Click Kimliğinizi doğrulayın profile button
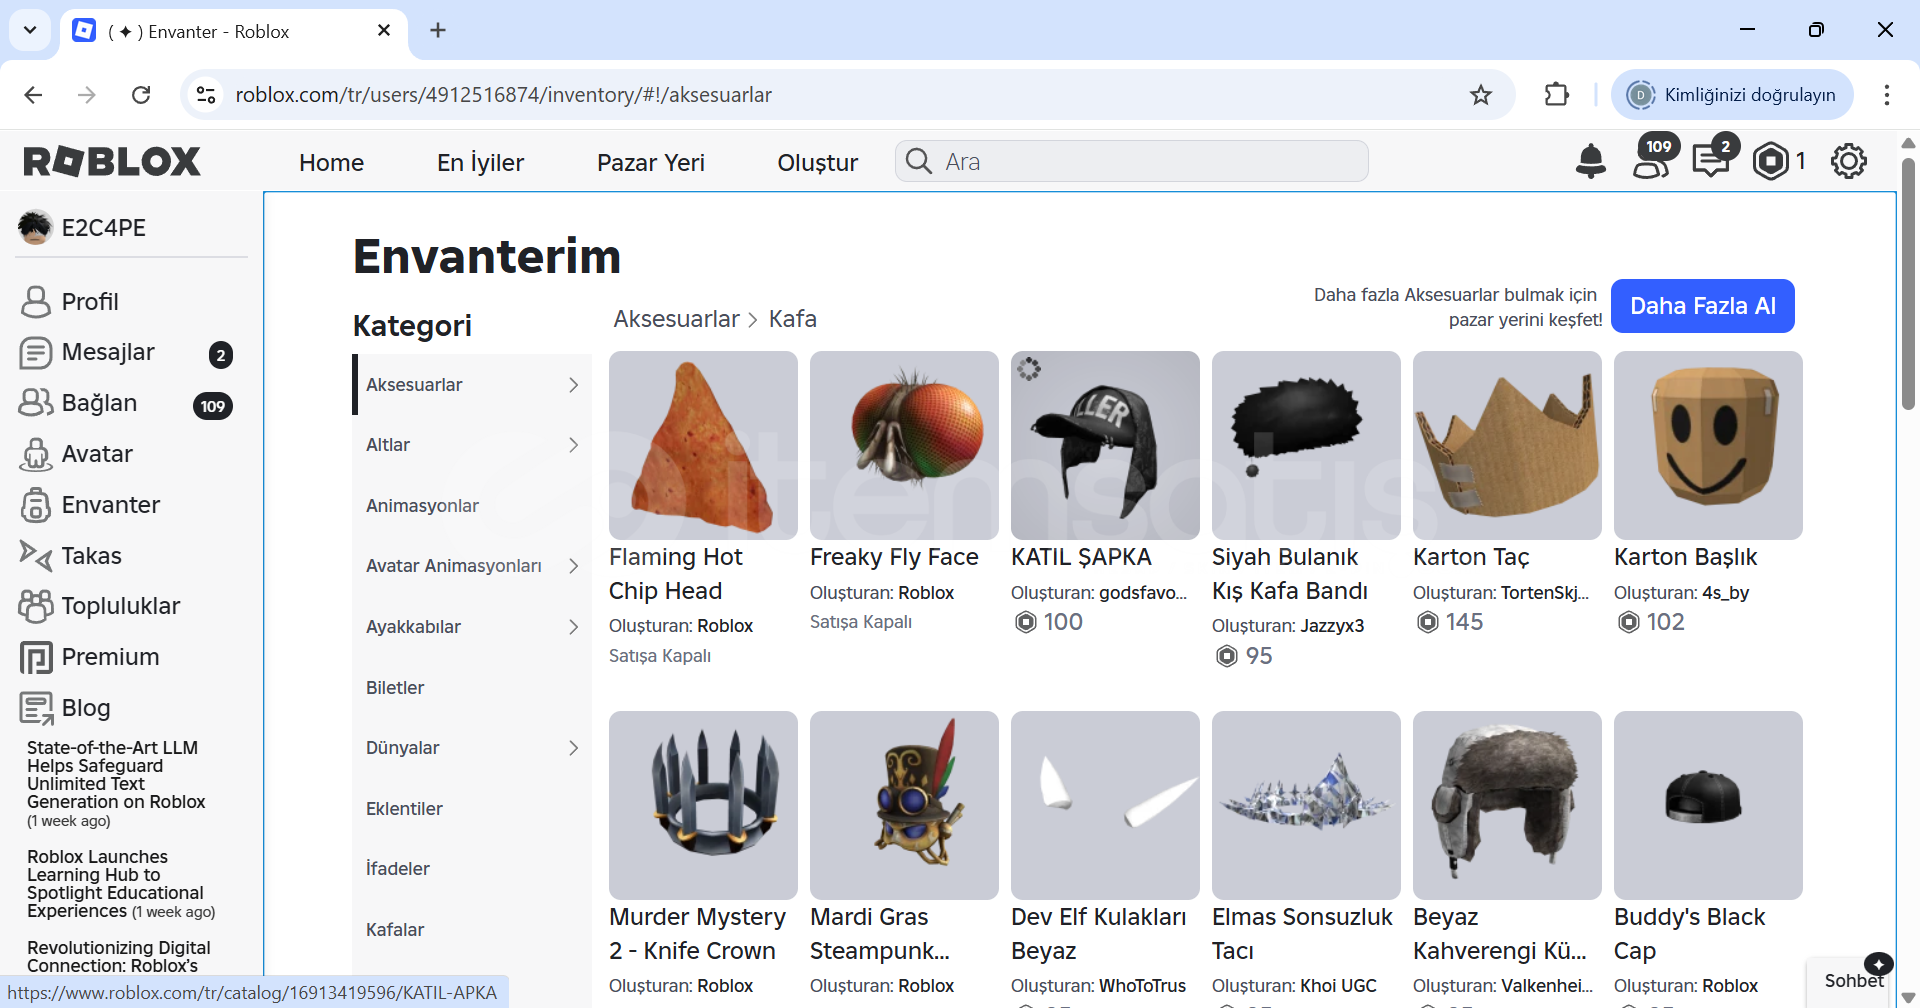The height and width of the screenshot is (1008, 1920). [x=1732, y=95]
